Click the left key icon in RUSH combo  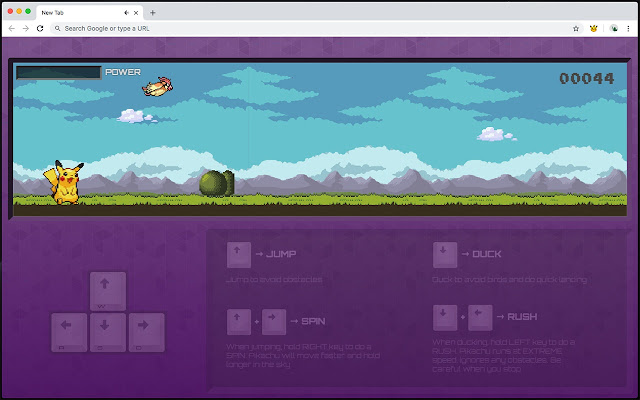pyautogui.click(x=480, y=318)
